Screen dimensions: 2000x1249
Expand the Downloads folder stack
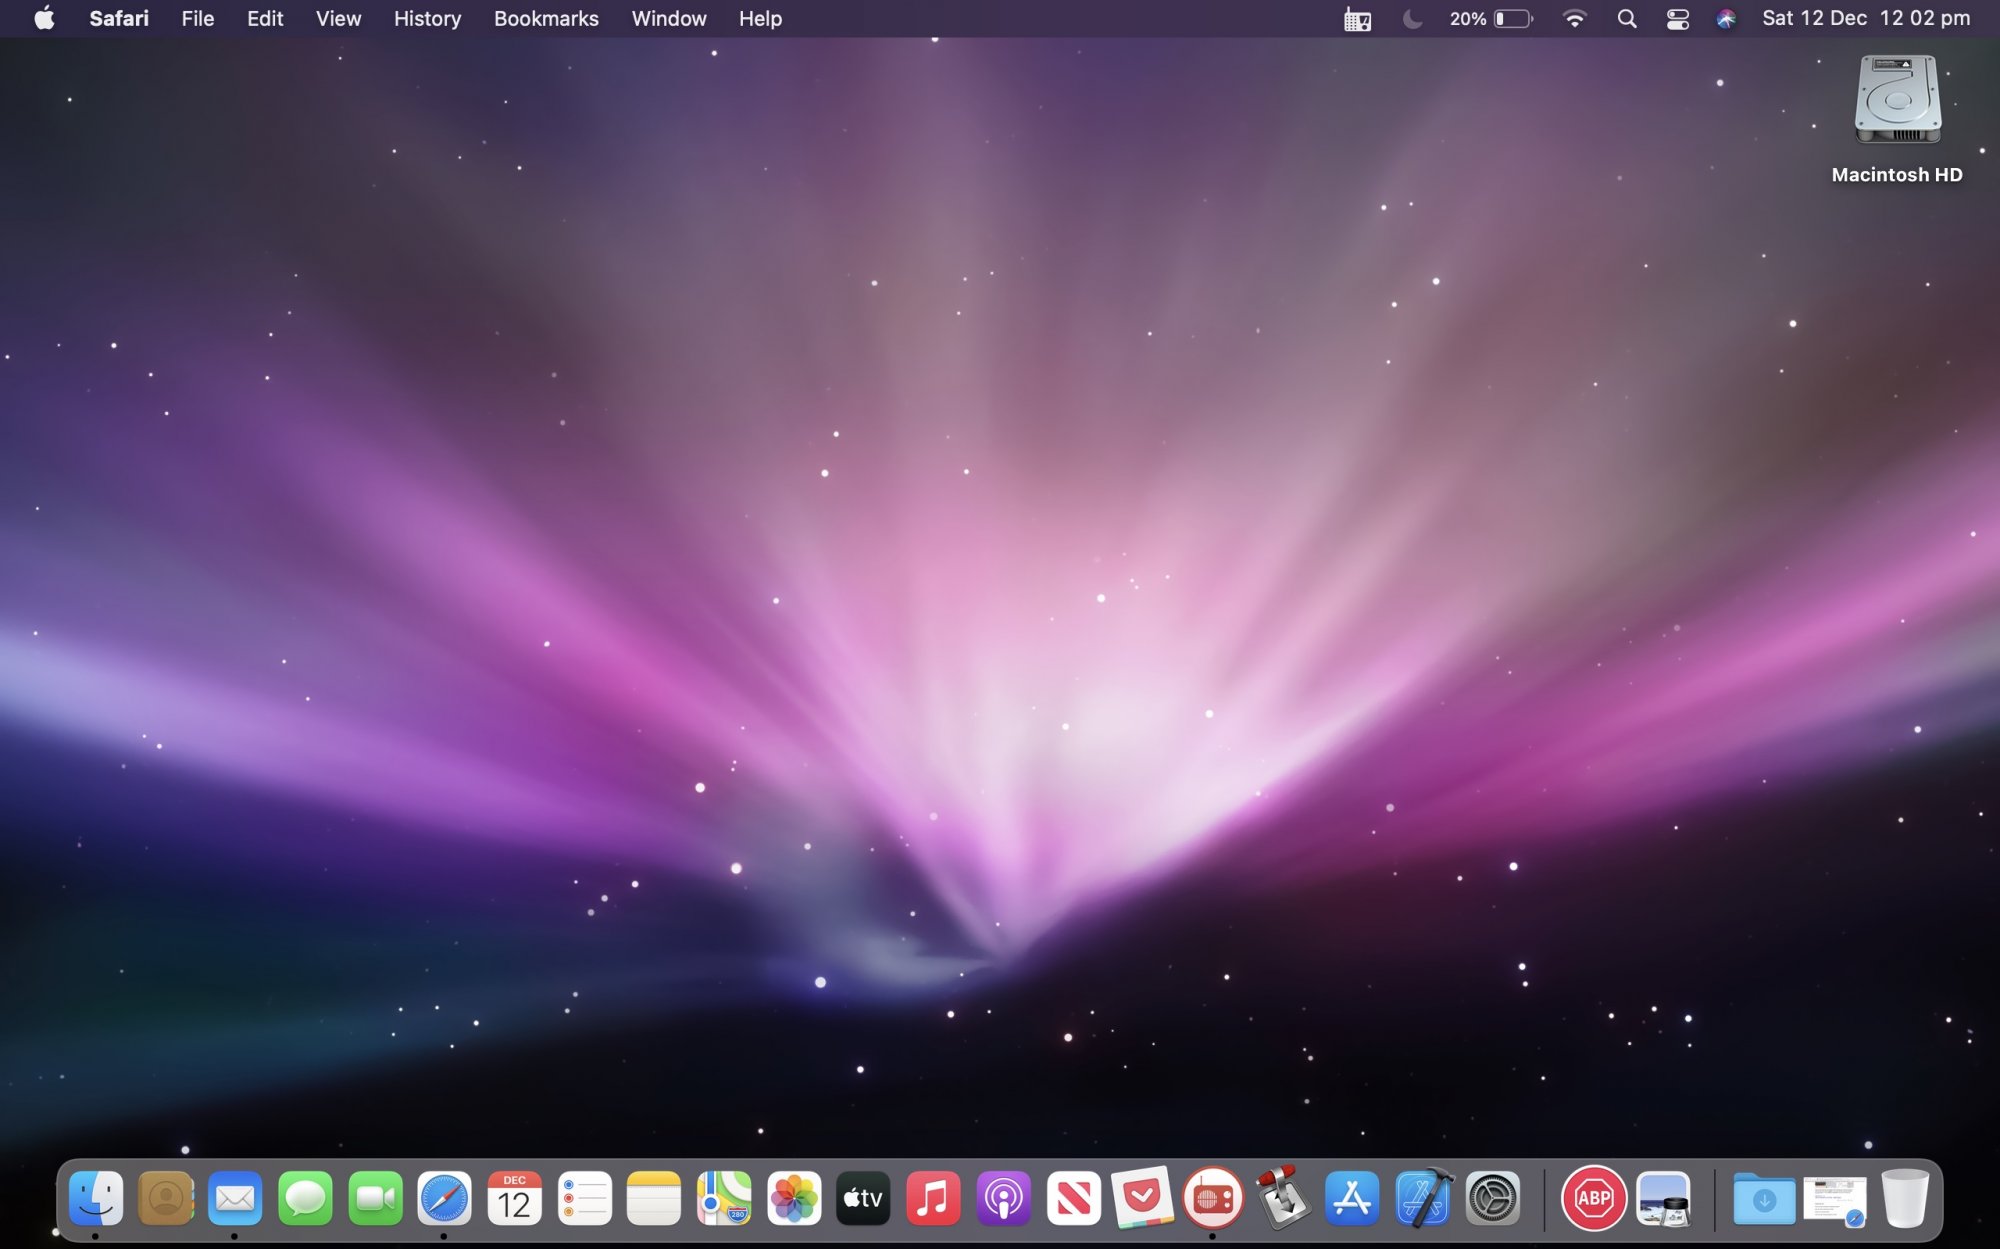1763,1199
